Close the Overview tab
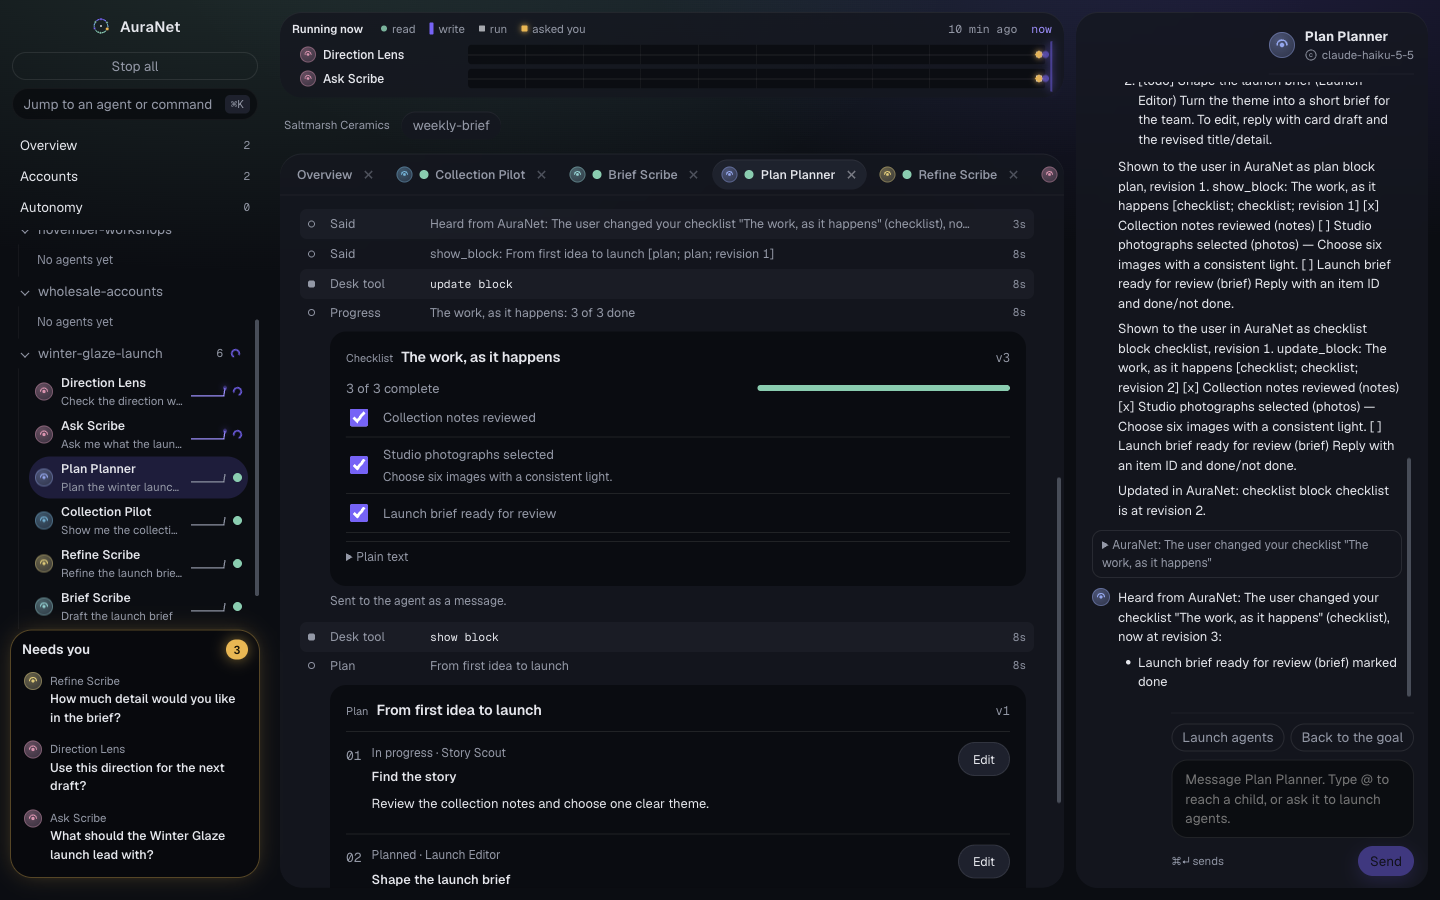The image size is (1440, 900). tap(369, 175)
